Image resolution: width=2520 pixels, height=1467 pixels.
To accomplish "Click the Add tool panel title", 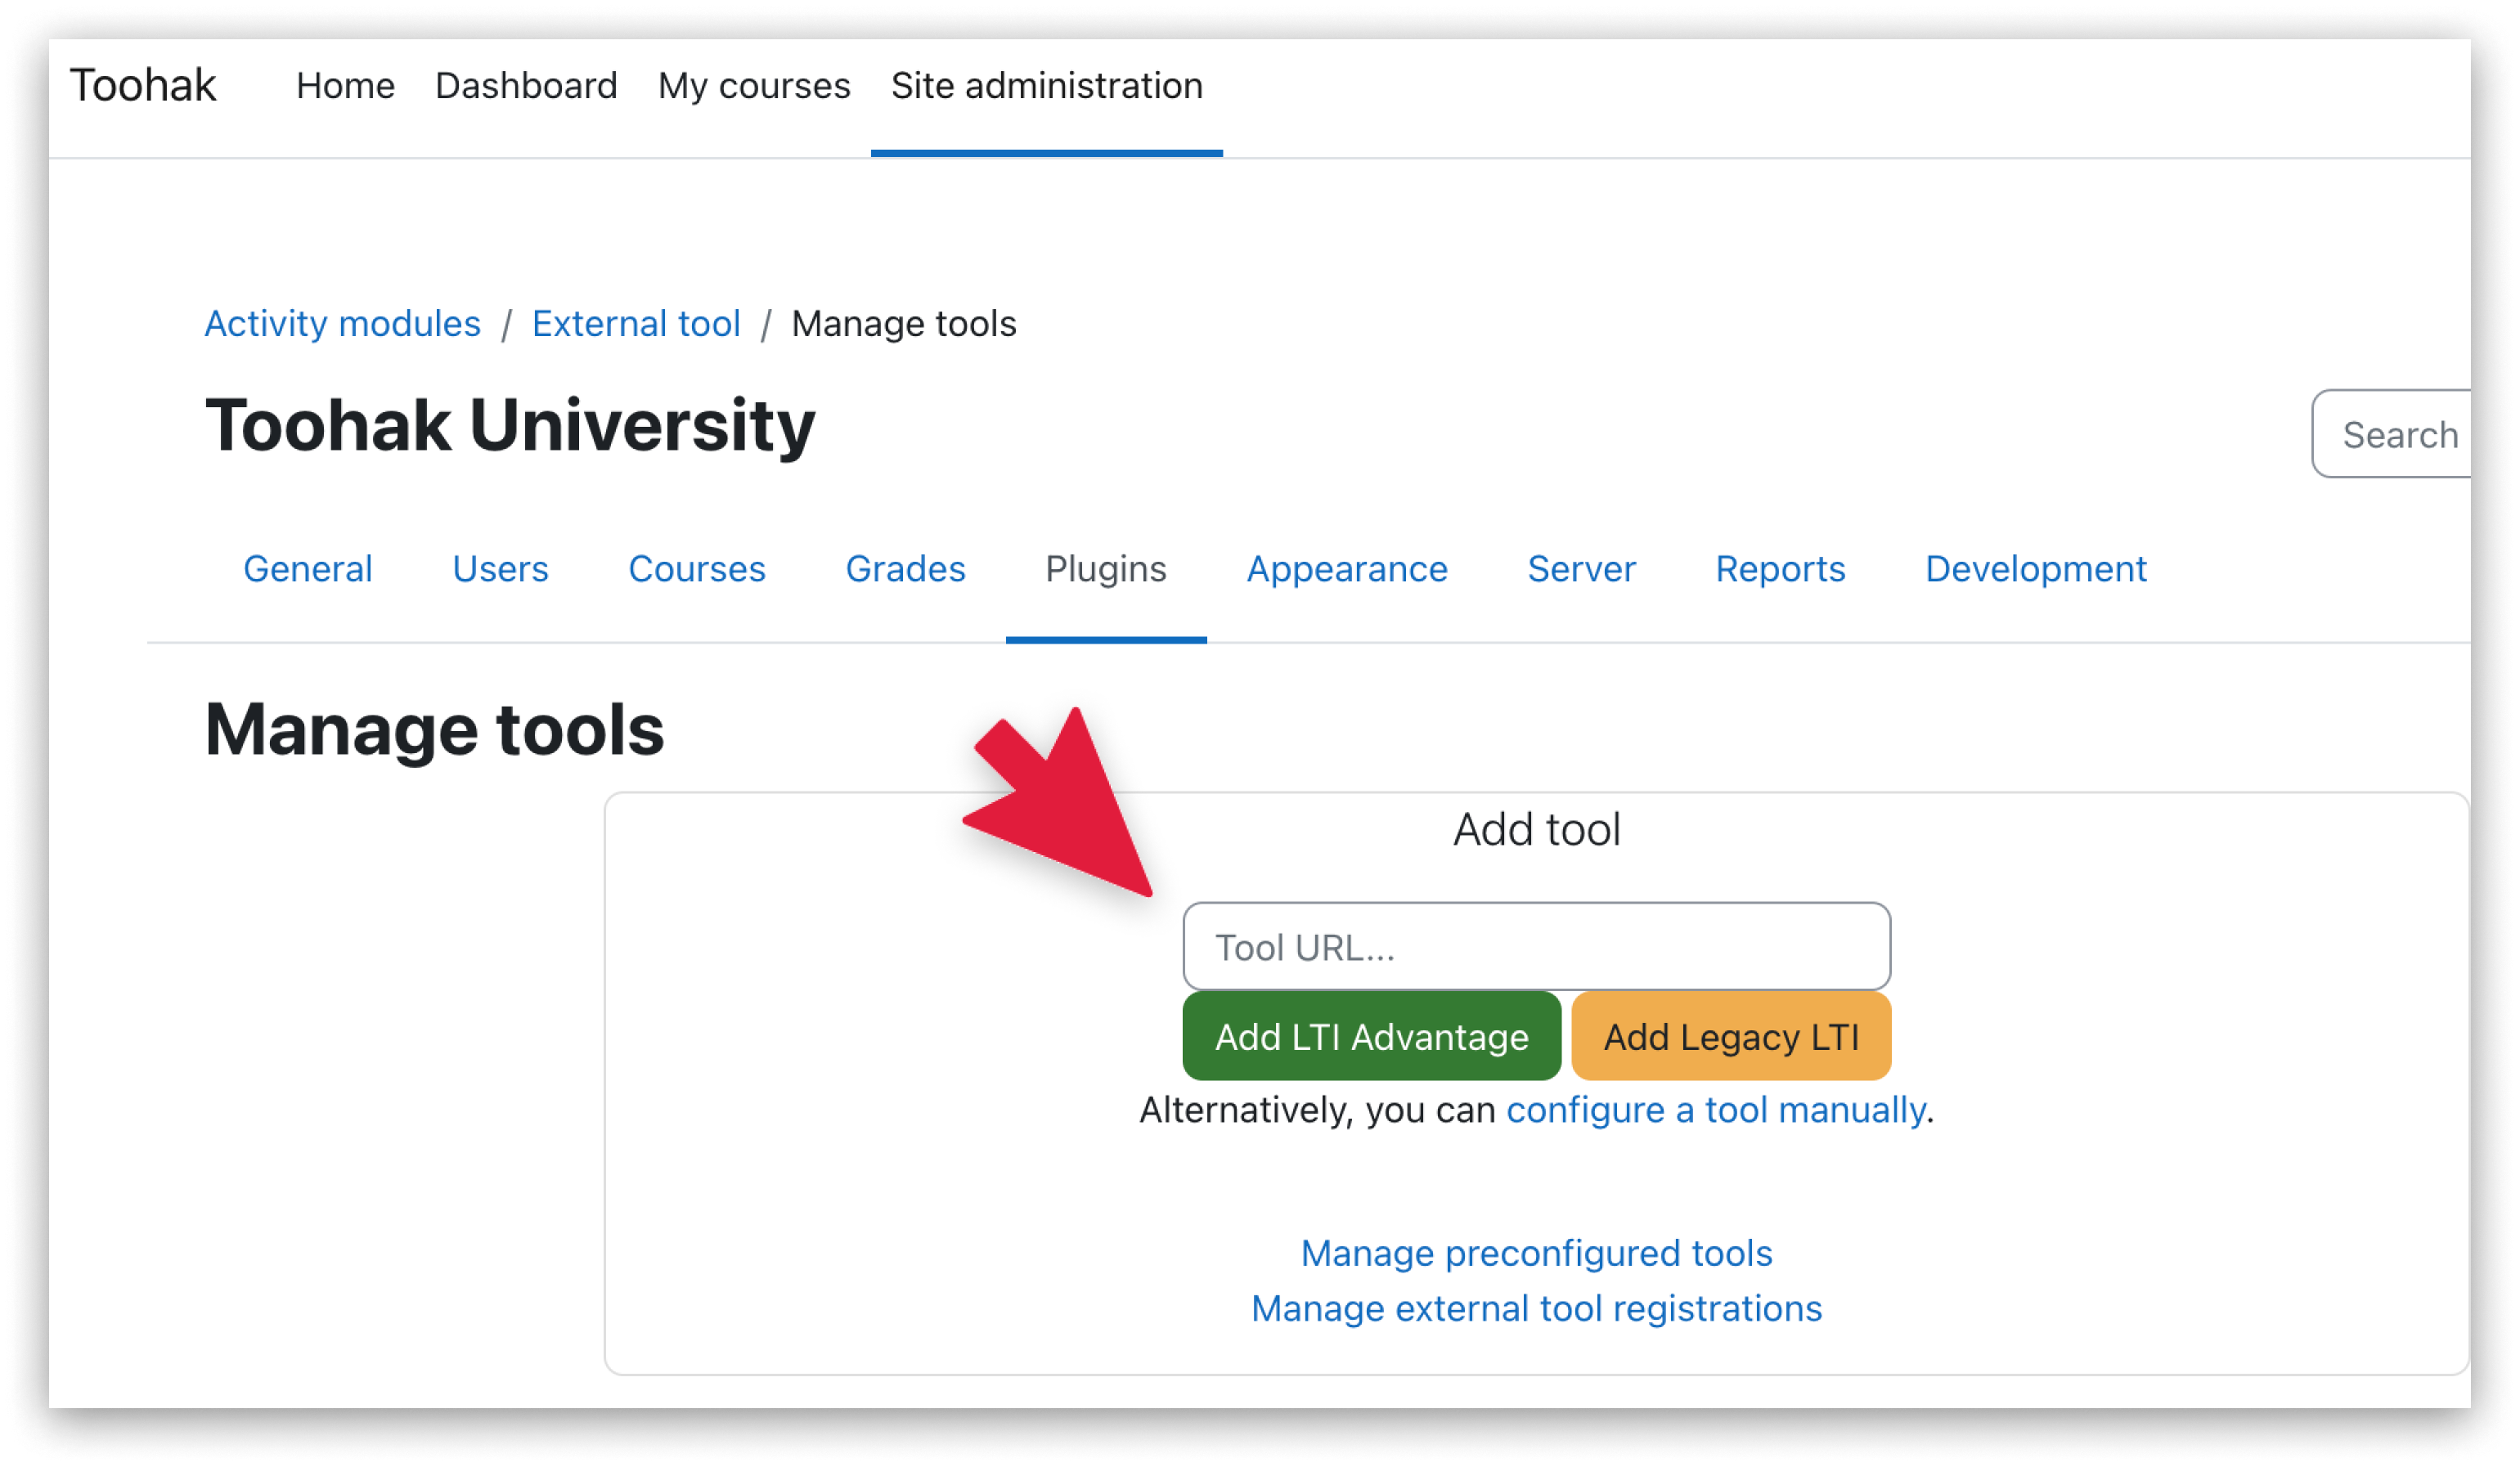I will coord(1537,830).
